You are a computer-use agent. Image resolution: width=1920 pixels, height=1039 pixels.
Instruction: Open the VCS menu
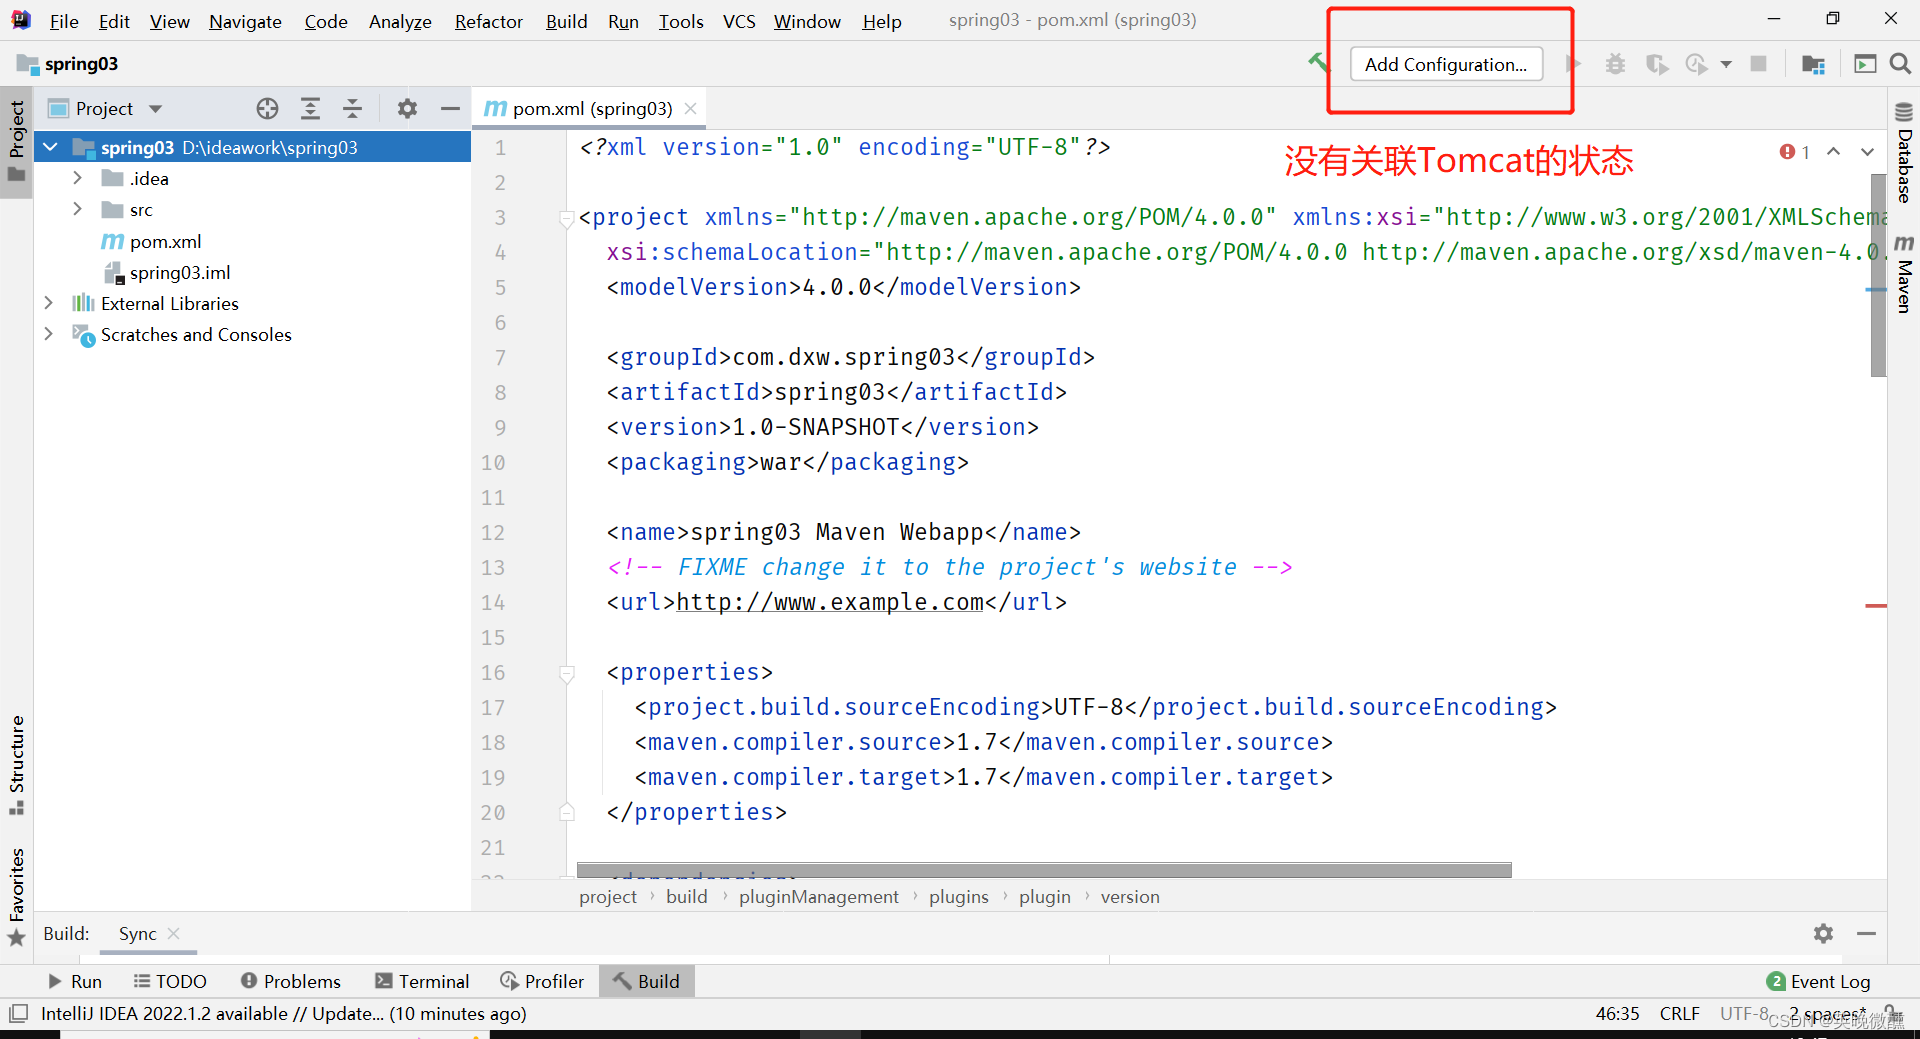[x=739, y=21]
